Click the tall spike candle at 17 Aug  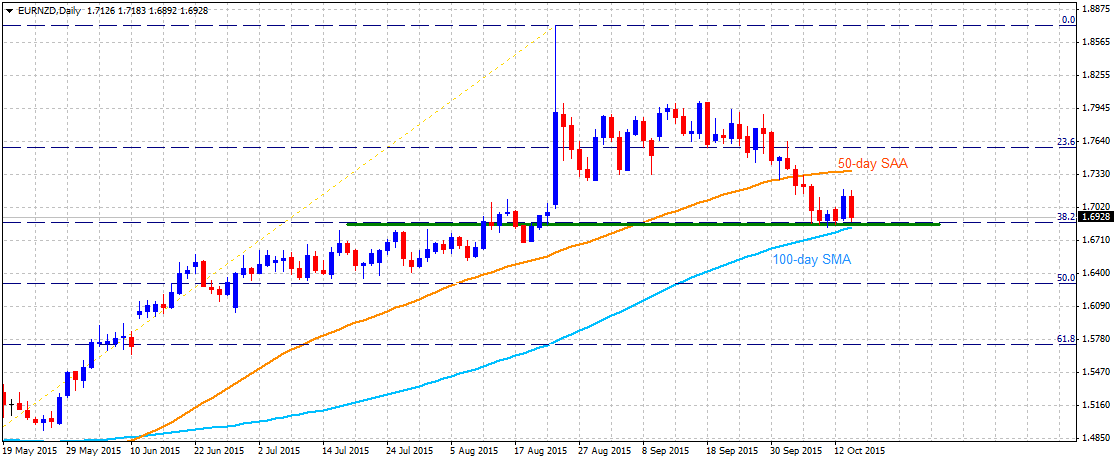click(x=554, y=116)
